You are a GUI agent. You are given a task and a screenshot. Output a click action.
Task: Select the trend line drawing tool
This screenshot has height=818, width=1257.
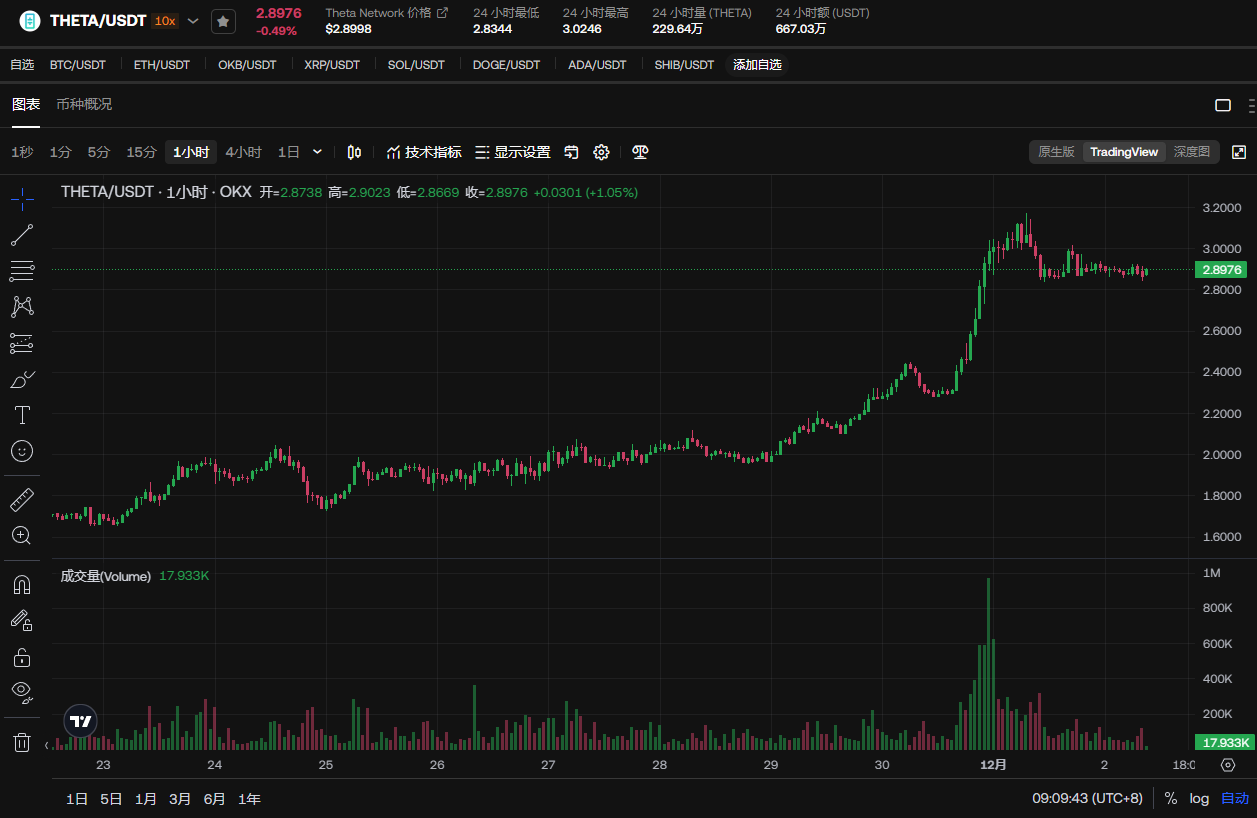(22, 235)
